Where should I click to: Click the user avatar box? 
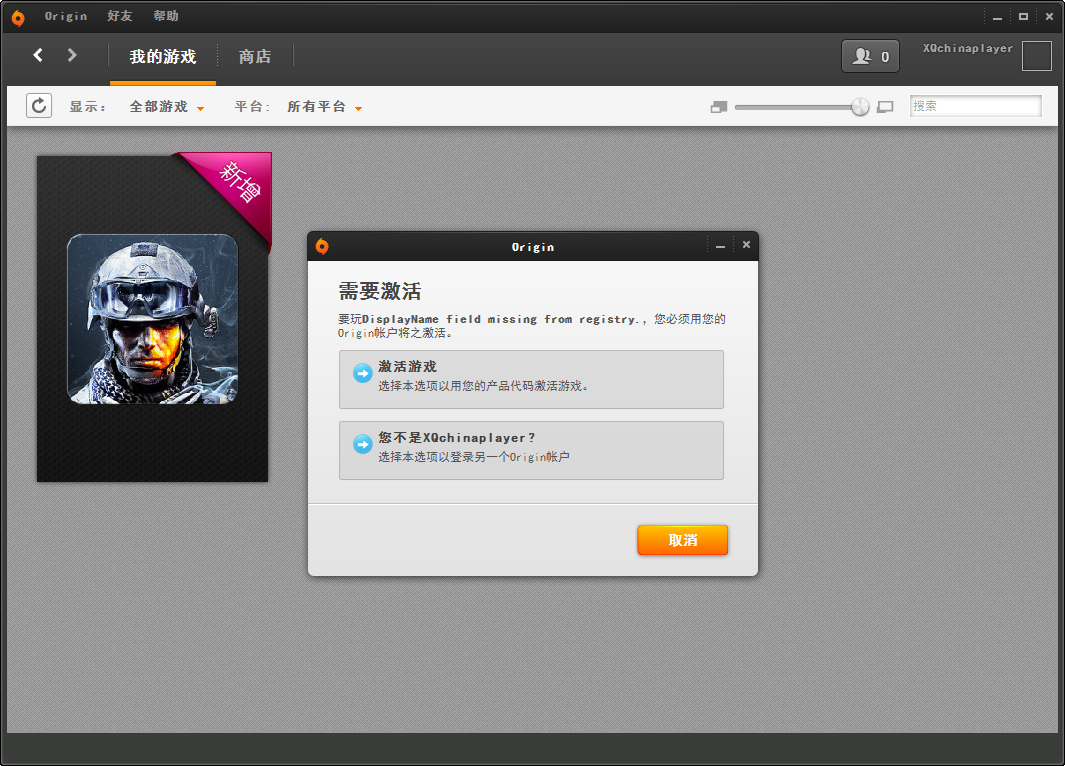pos(1036,56)
